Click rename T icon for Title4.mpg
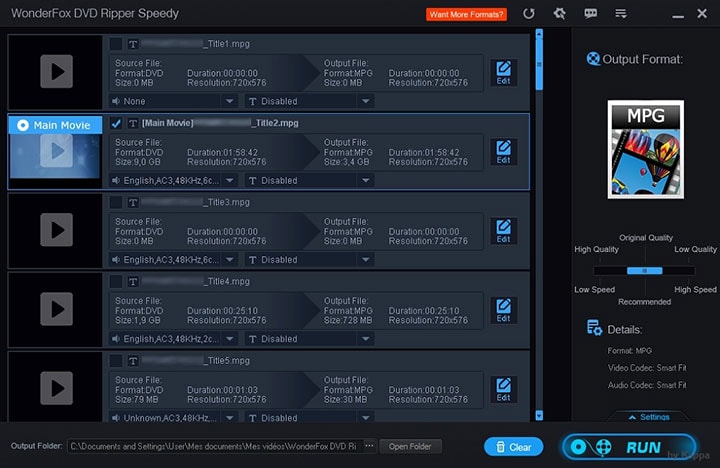The height and width of the screenshot is (468, 720). [x=133, y=282]
